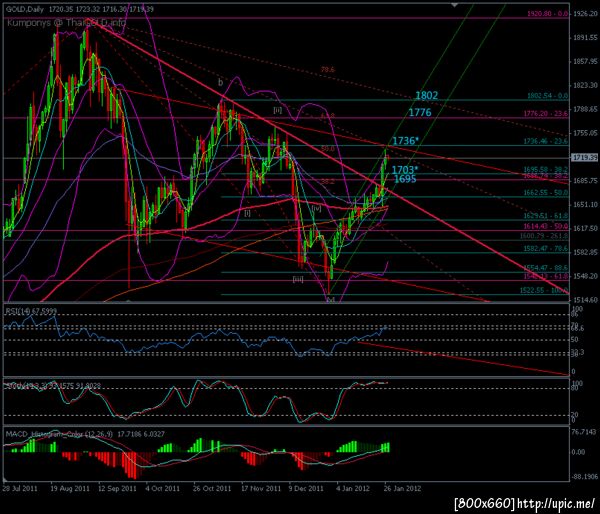Select the wave label [i]
Image resolution: width=600 pixels, height=514 pixels.
(247, 213)
